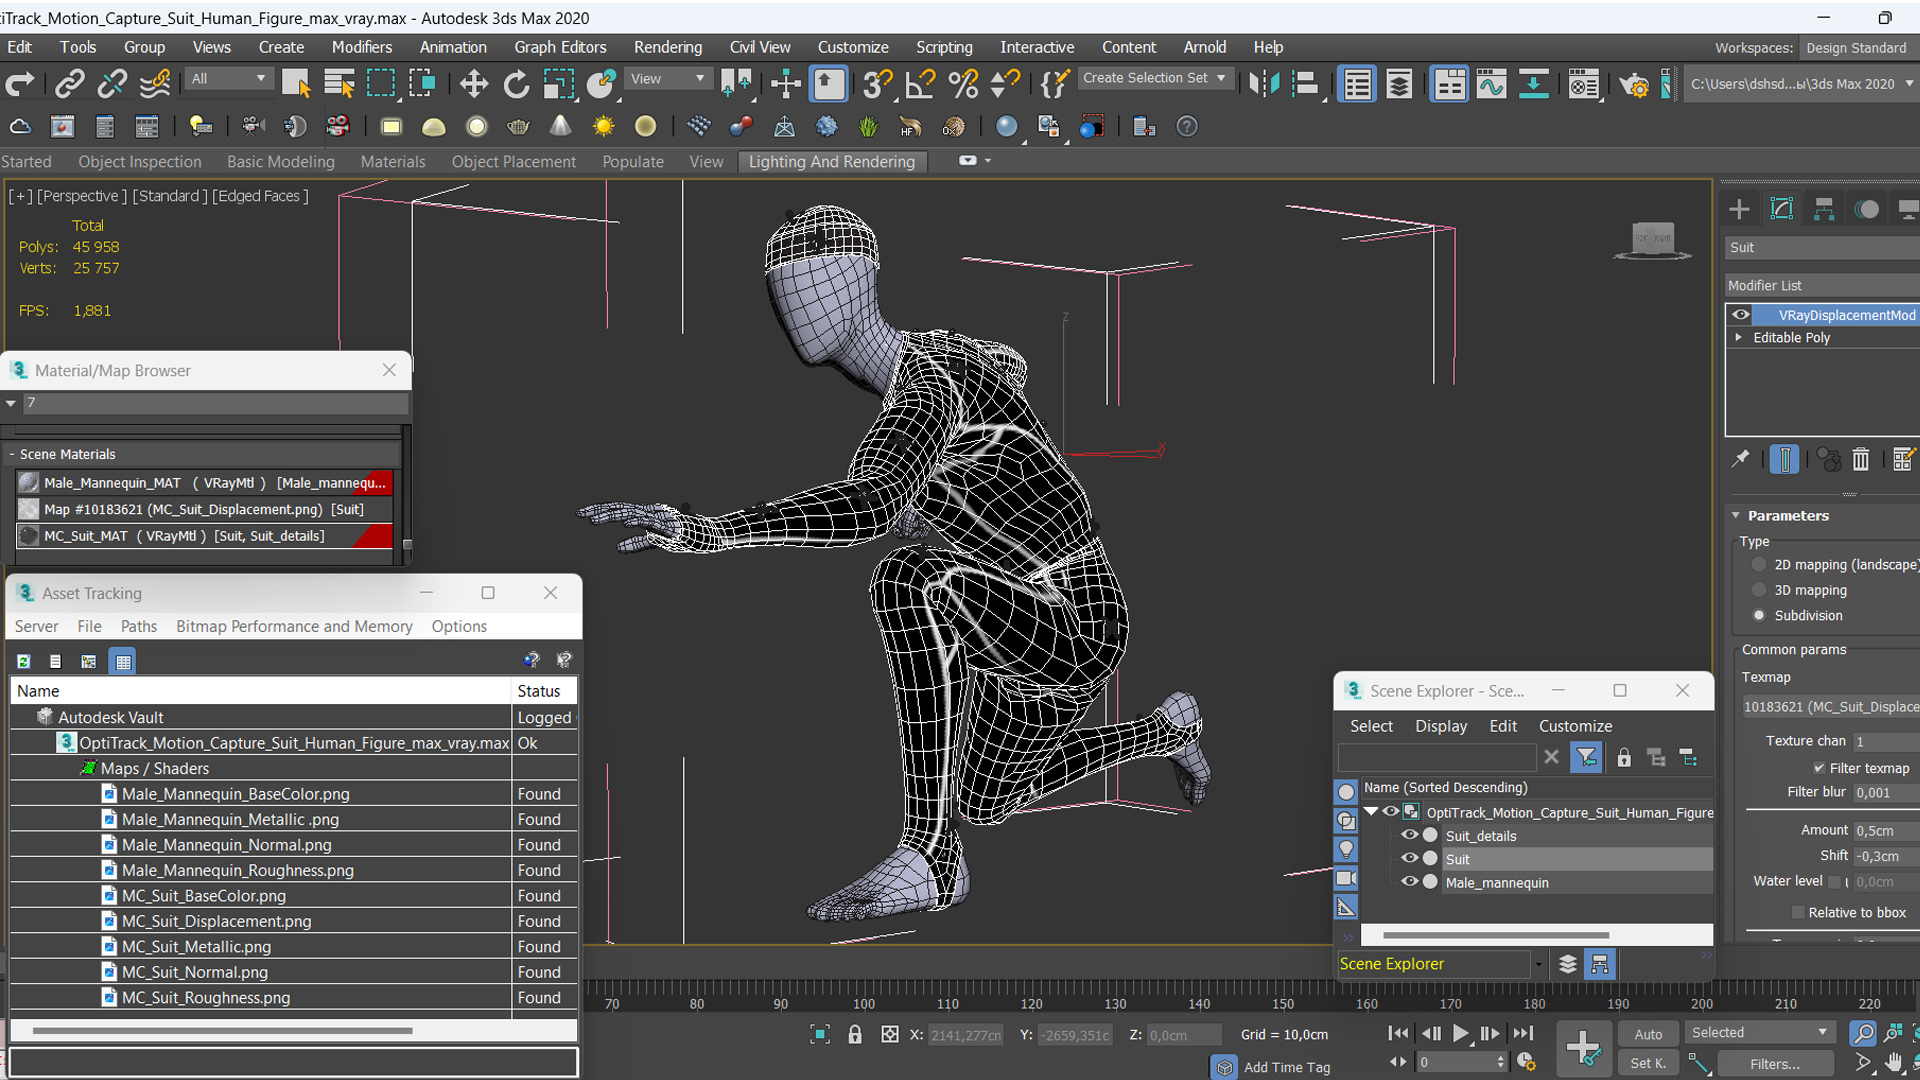Toggle visibility eye of VRayDisplacementMod modifier
The height and width of the screenshot is (1080, 1920).
tap(1740, 315)
